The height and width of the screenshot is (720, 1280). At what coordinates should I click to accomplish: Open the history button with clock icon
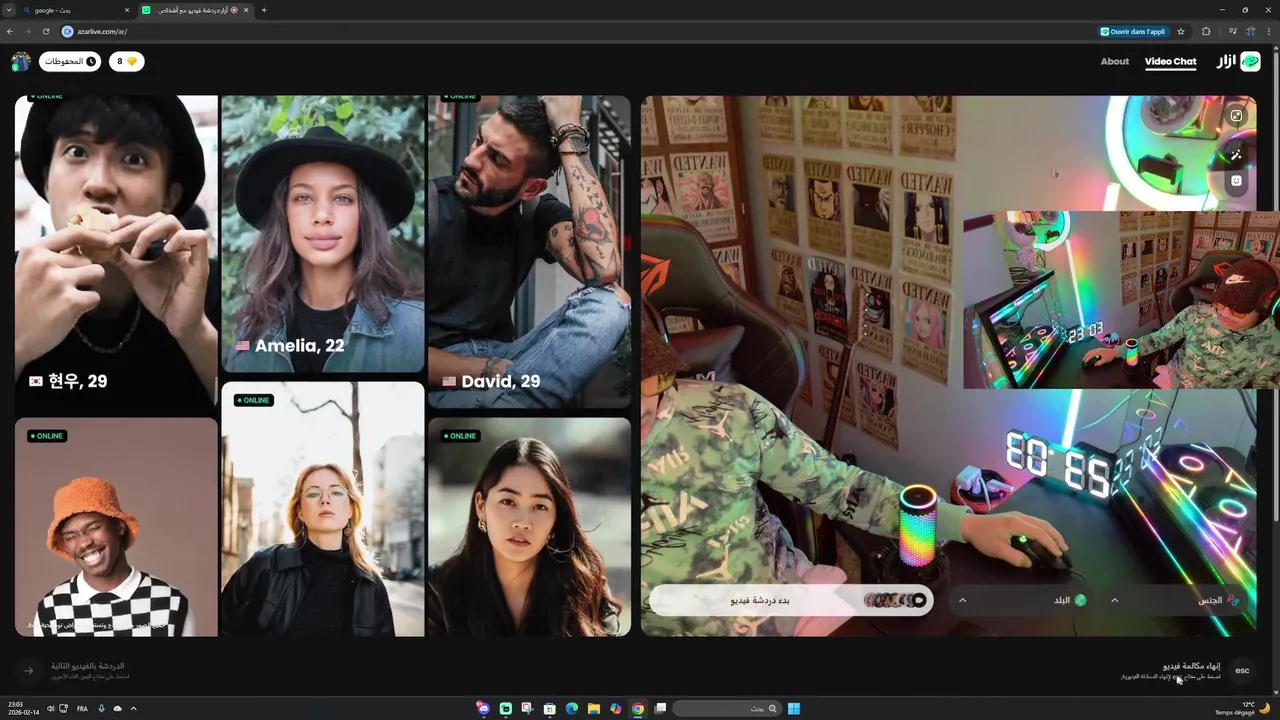pyautogui.click(x=70, y=62)
